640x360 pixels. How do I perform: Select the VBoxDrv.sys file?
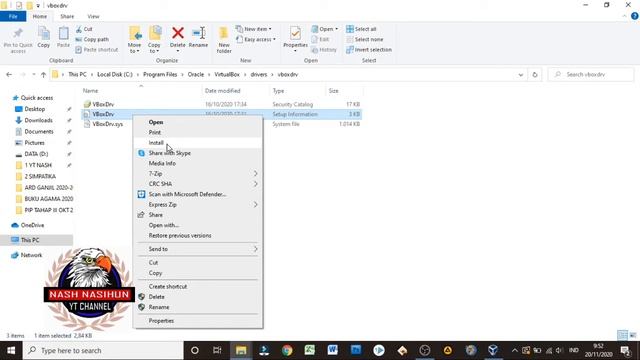pos(107,124)
